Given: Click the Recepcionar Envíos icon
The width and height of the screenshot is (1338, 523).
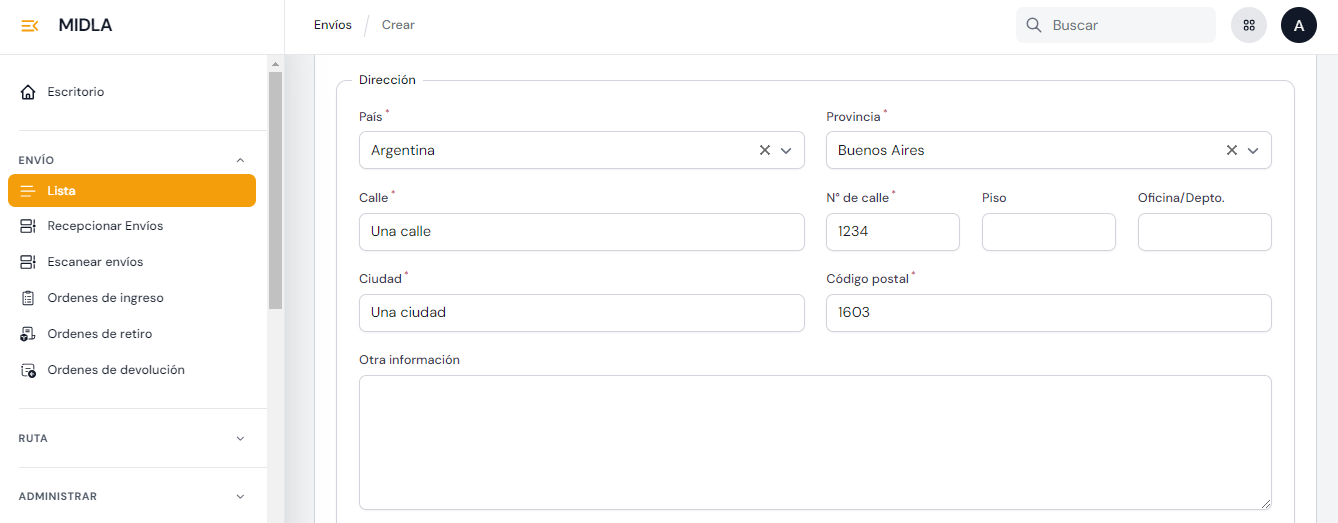Looking at the screenshot, I should click(28, 226).
